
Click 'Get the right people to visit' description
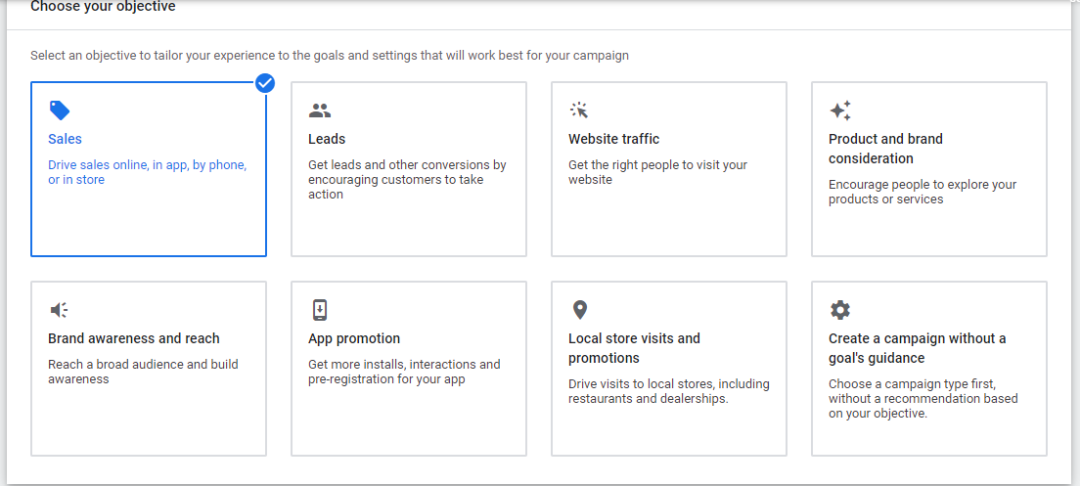tap(658, 173)
